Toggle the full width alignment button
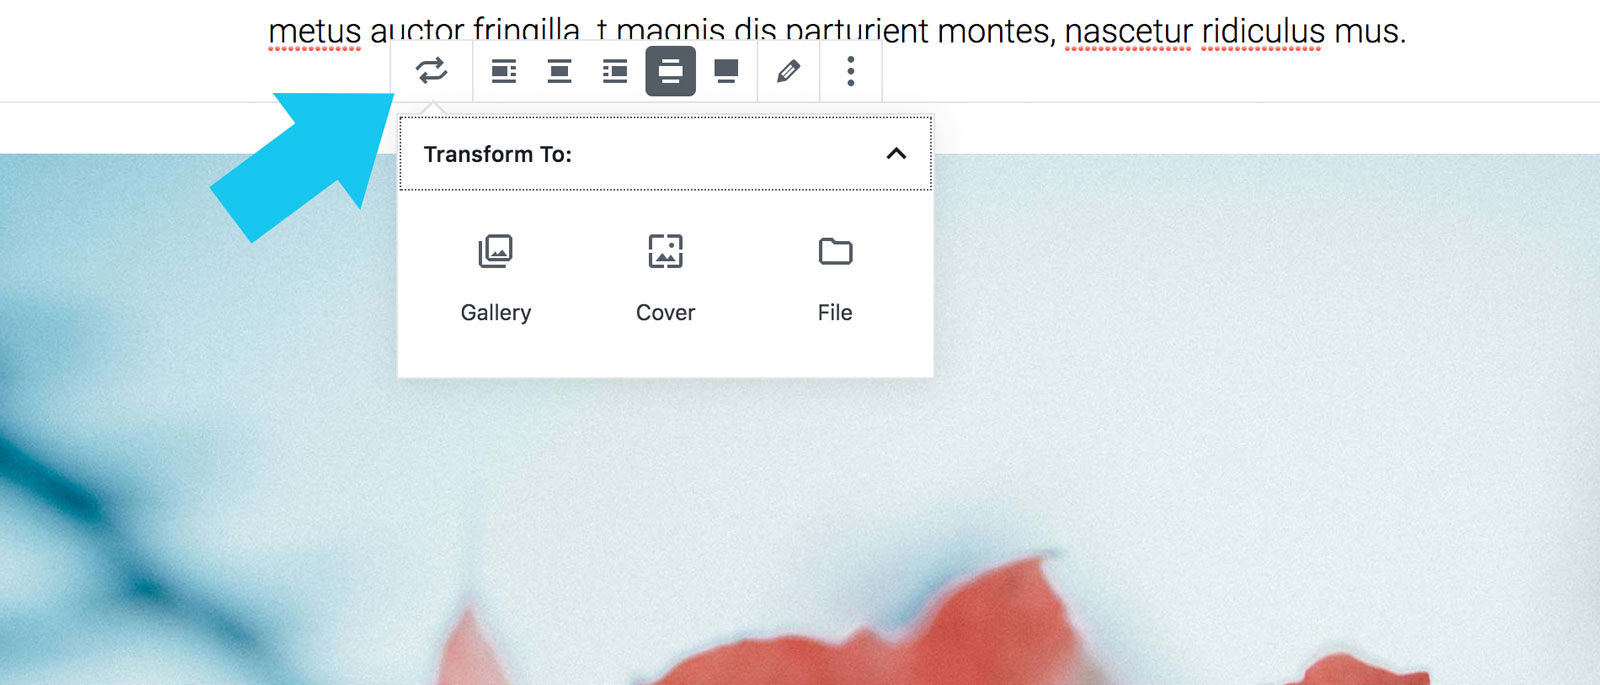 point(726,71)
